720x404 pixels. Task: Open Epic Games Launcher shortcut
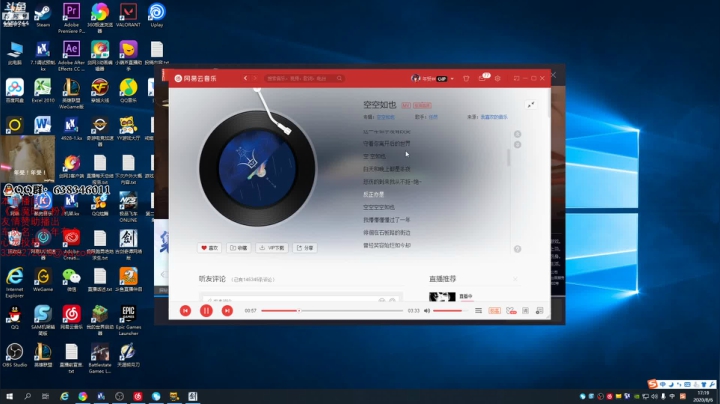pos(128,320)
